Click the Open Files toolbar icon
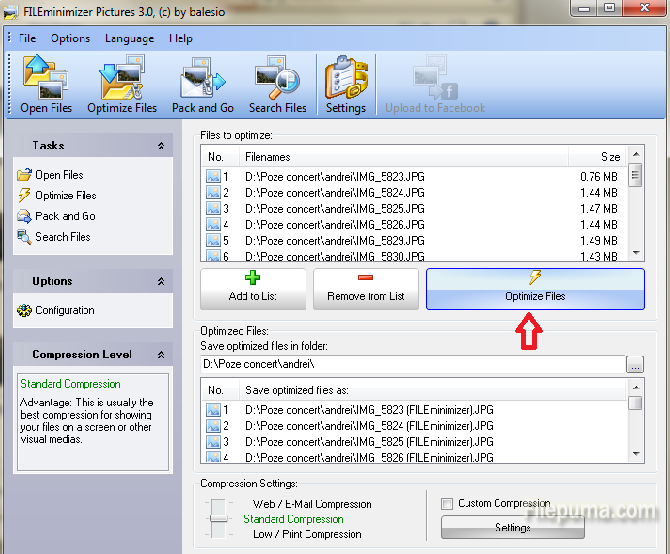This screenshot has width=670, height=554. click(x=46, y=85)
